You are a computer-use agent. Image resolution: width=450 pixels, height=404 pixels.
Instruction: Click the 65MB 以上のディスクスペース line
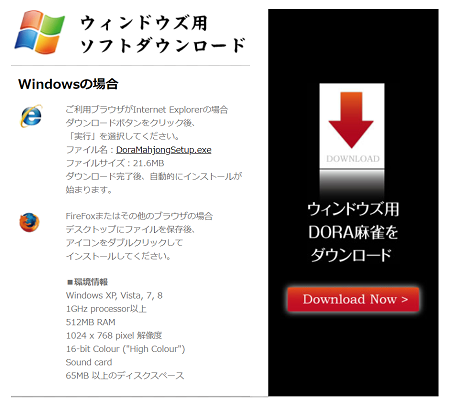pyautogui.click(x=125, y=376)
